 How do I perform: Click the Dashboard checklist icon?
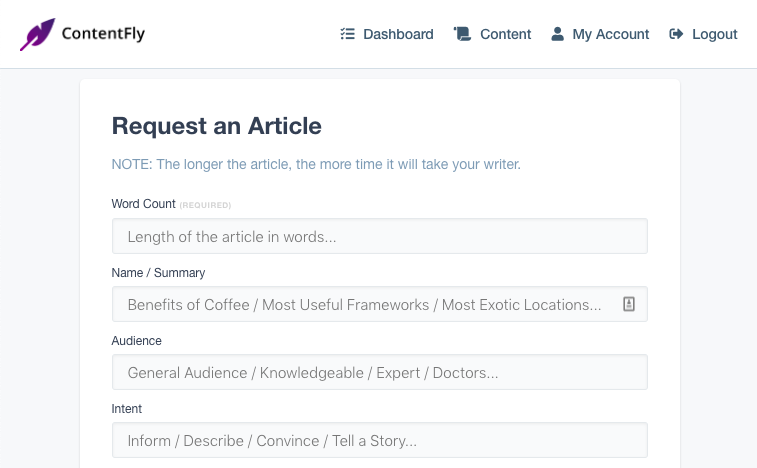click(348, 34)
